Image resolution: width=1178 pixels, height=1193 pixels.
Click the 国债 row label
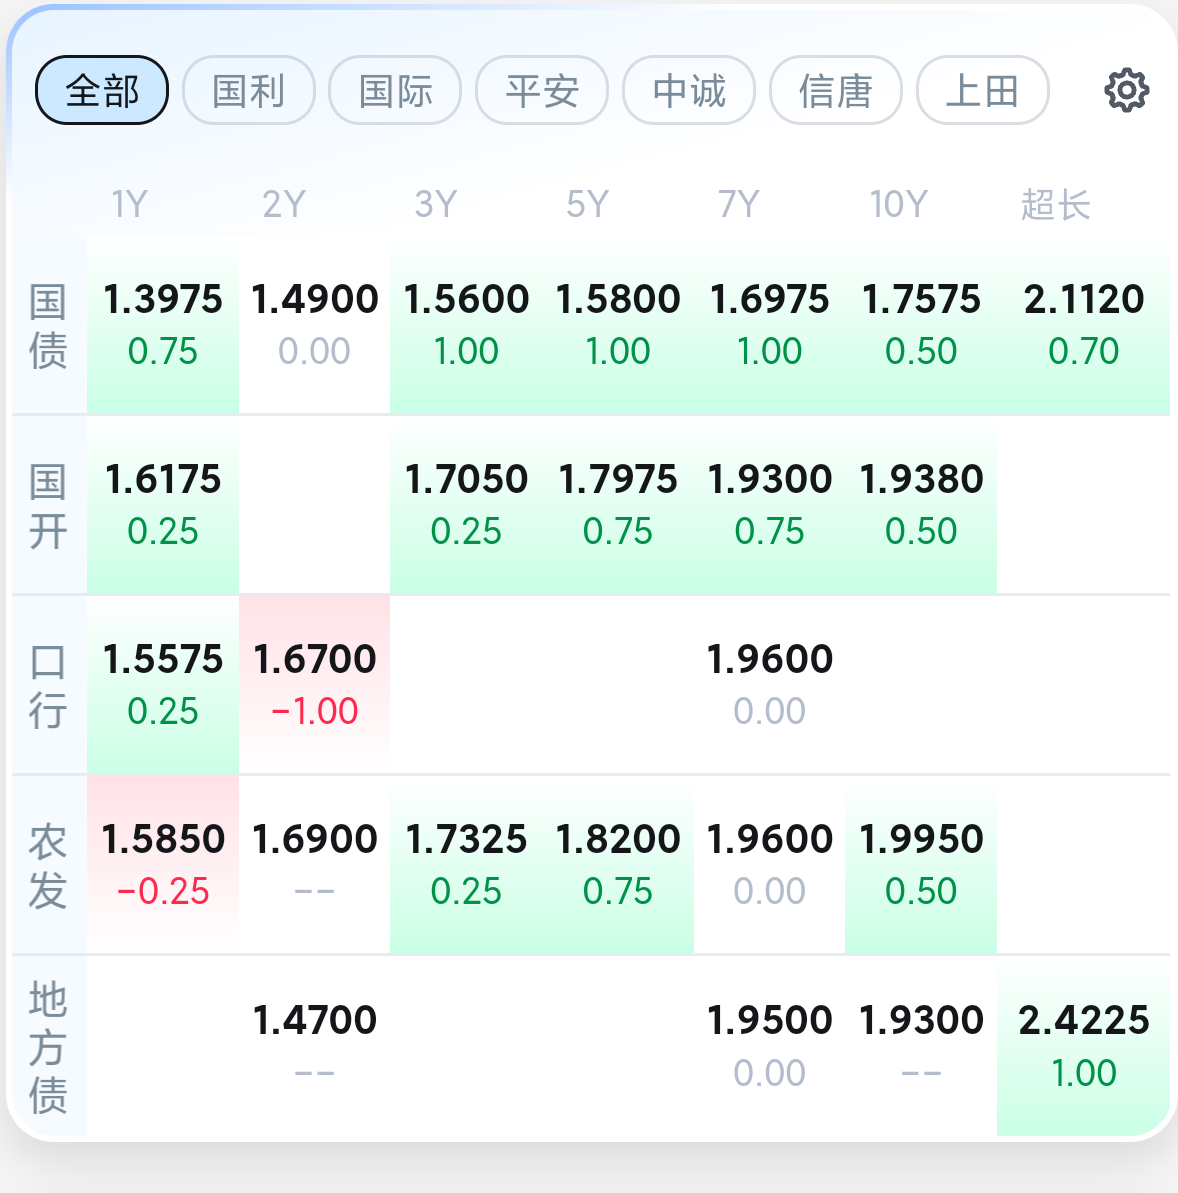pos(48,326)
